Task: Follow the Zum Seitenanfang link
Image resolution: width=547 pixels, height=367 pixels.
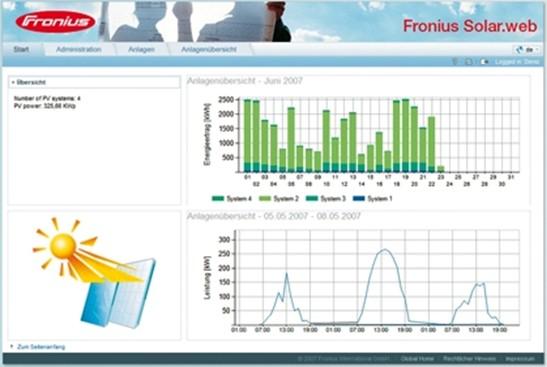Action: coord(41,347)
